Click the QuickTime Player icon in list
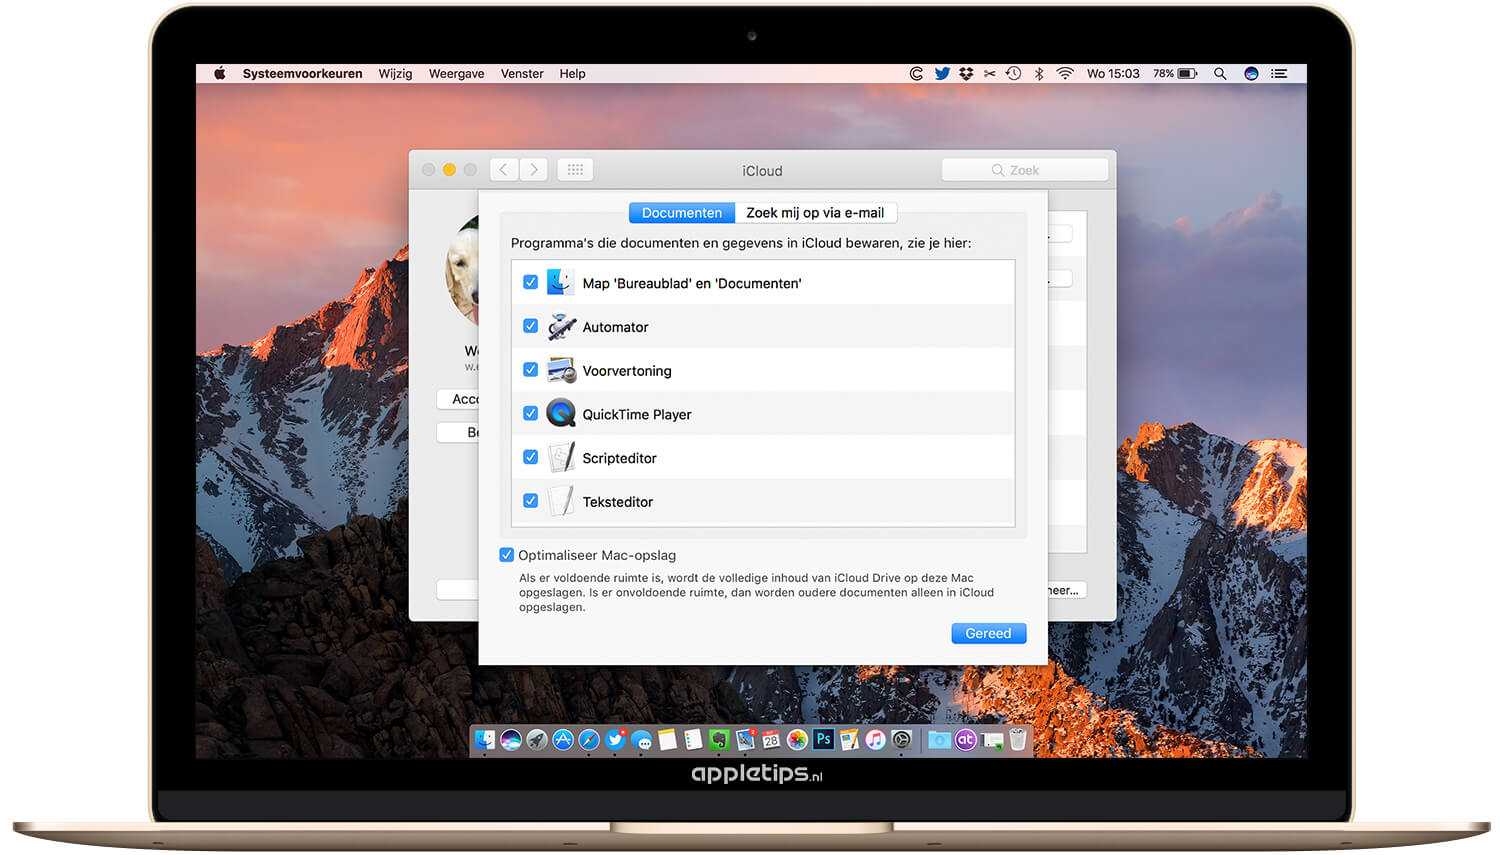This screenshot has height=855, width=1500. coord(561,414)
